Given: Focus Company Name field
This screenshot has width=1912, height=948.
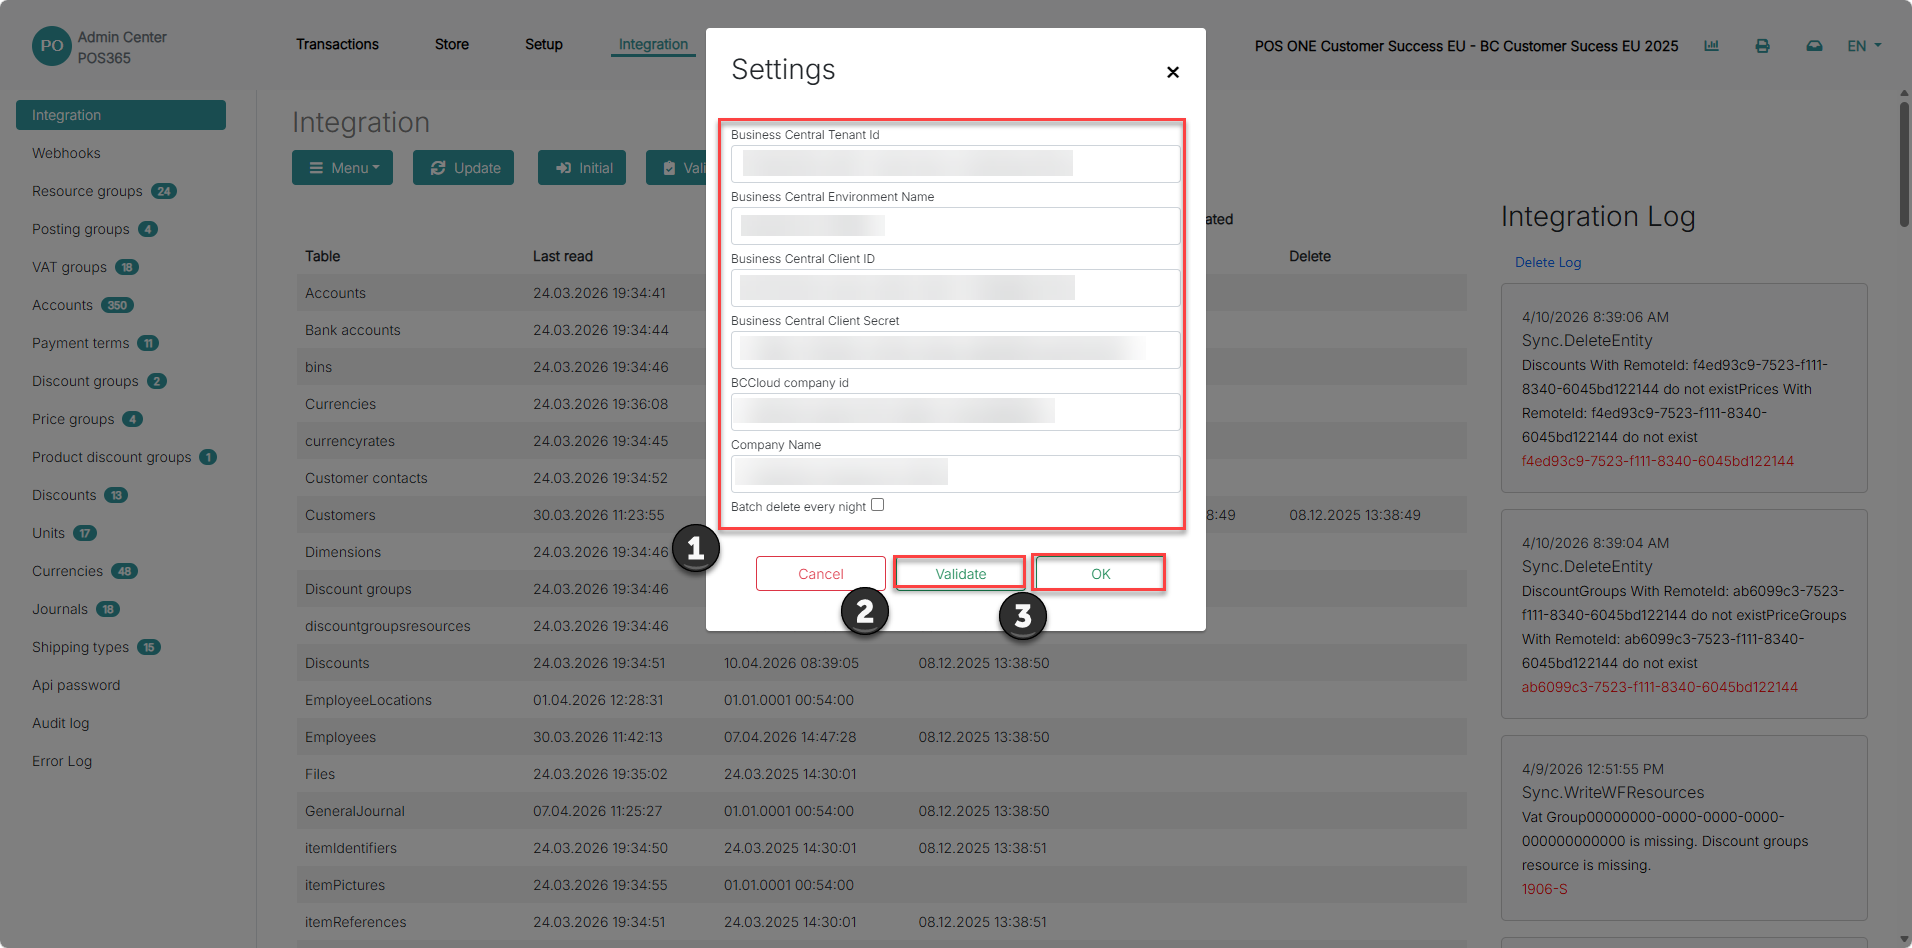Looking at the screenshot, I should point(956,474).
